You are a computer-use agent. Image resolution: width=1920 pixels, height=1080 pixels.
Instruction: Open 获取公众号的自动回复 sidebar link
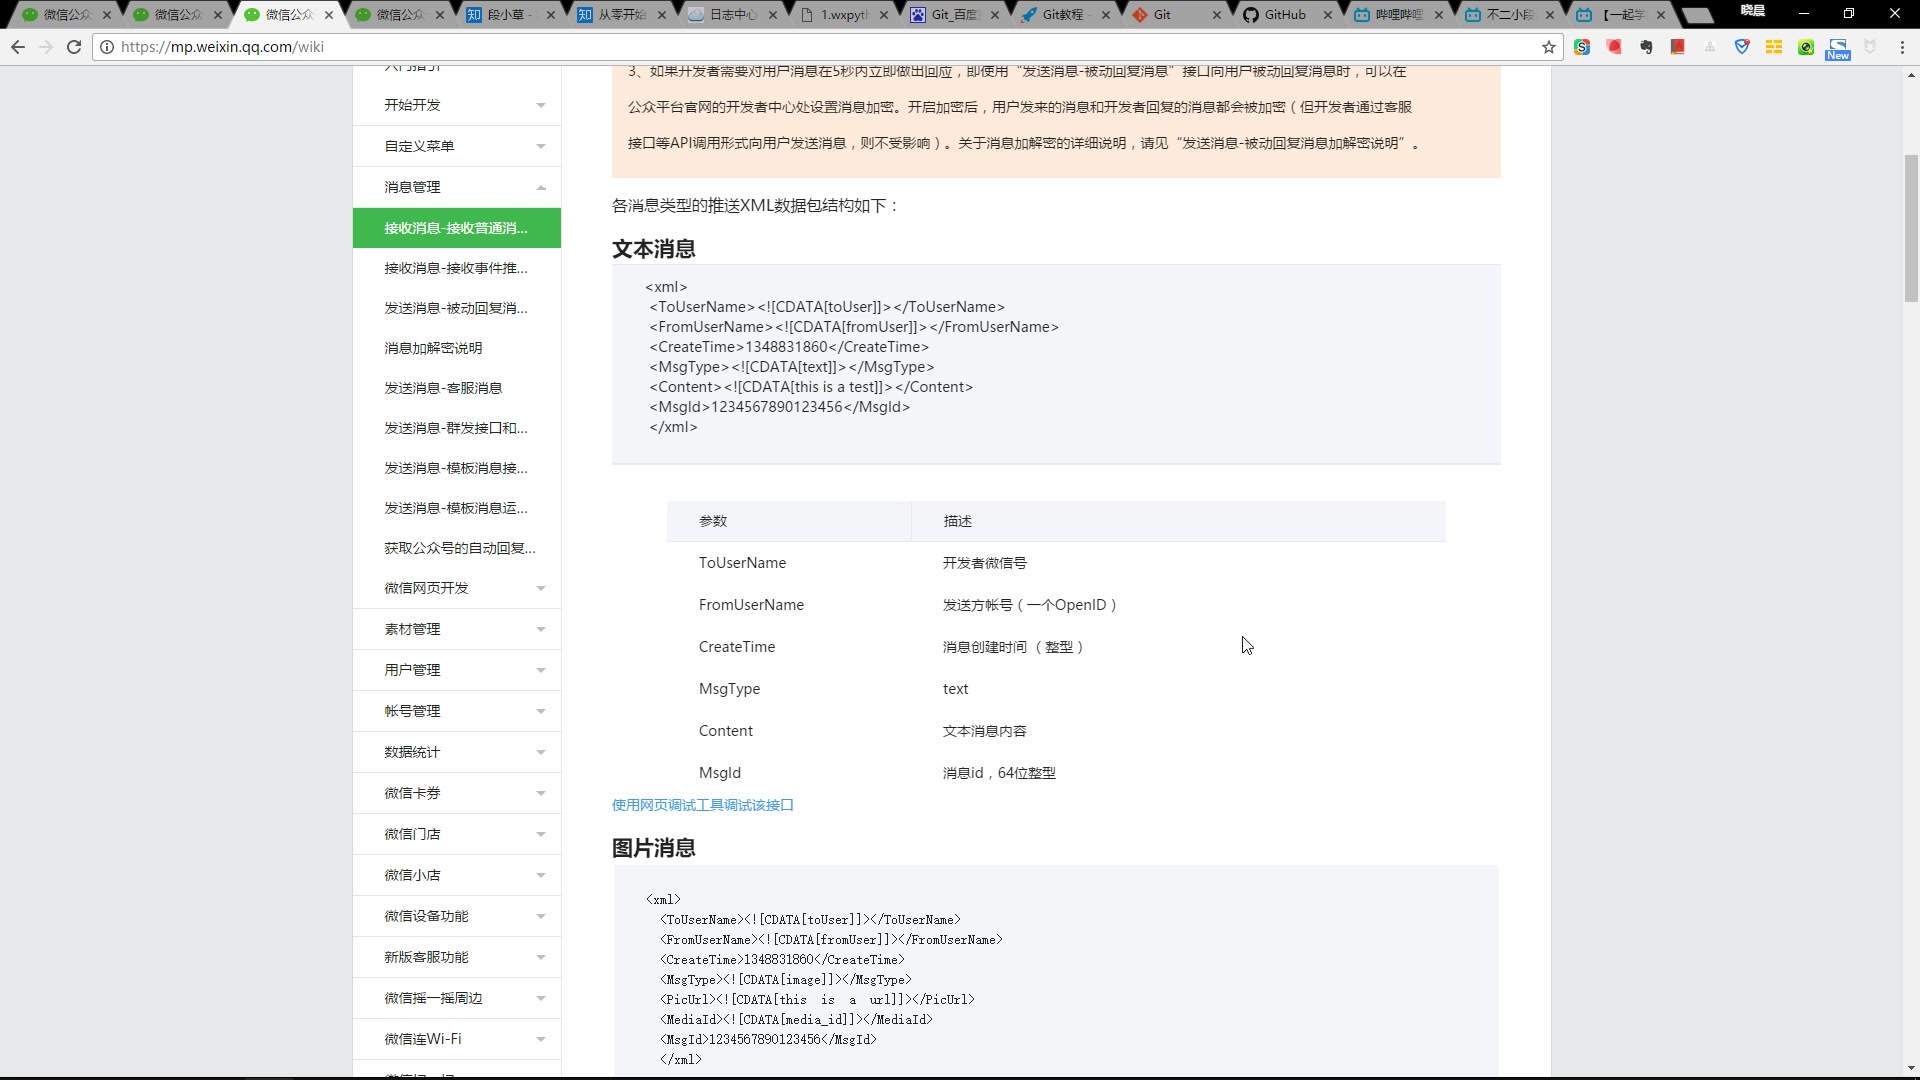457,548
